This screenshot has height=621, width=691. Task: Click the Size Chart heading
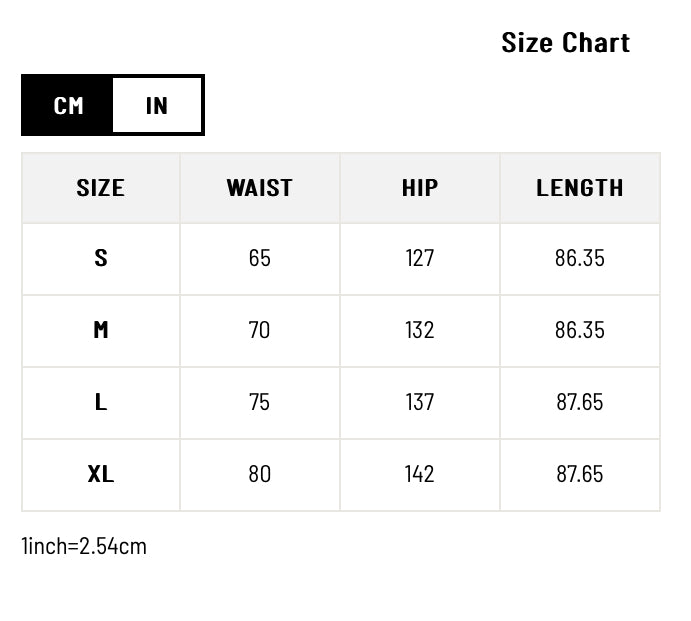pos(565,43)
